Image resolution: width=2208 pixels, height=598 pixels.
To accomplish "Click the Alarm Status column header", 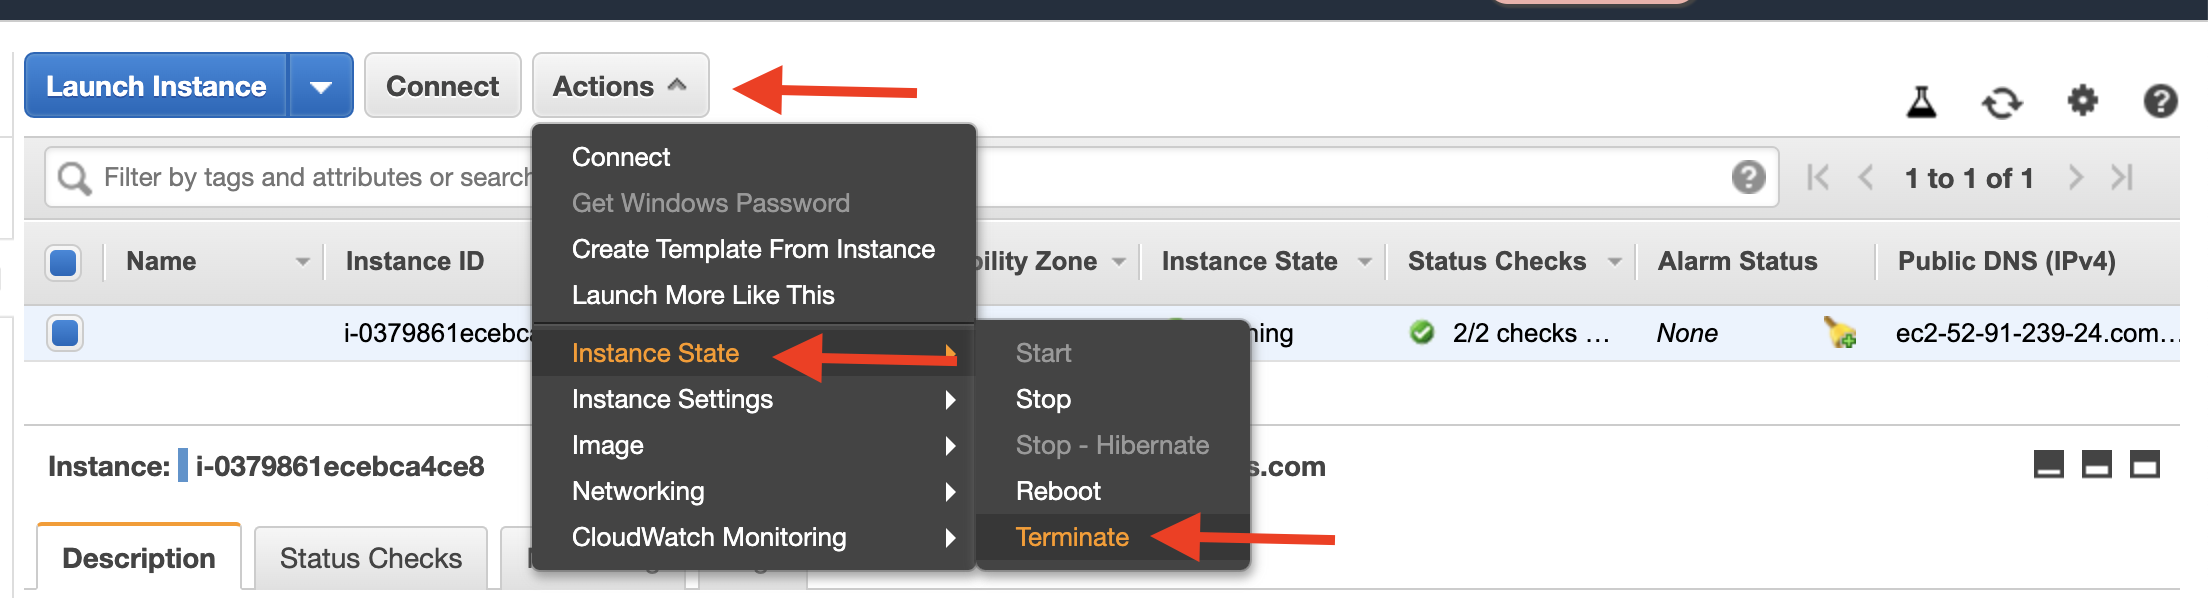I will point(1737,261).
